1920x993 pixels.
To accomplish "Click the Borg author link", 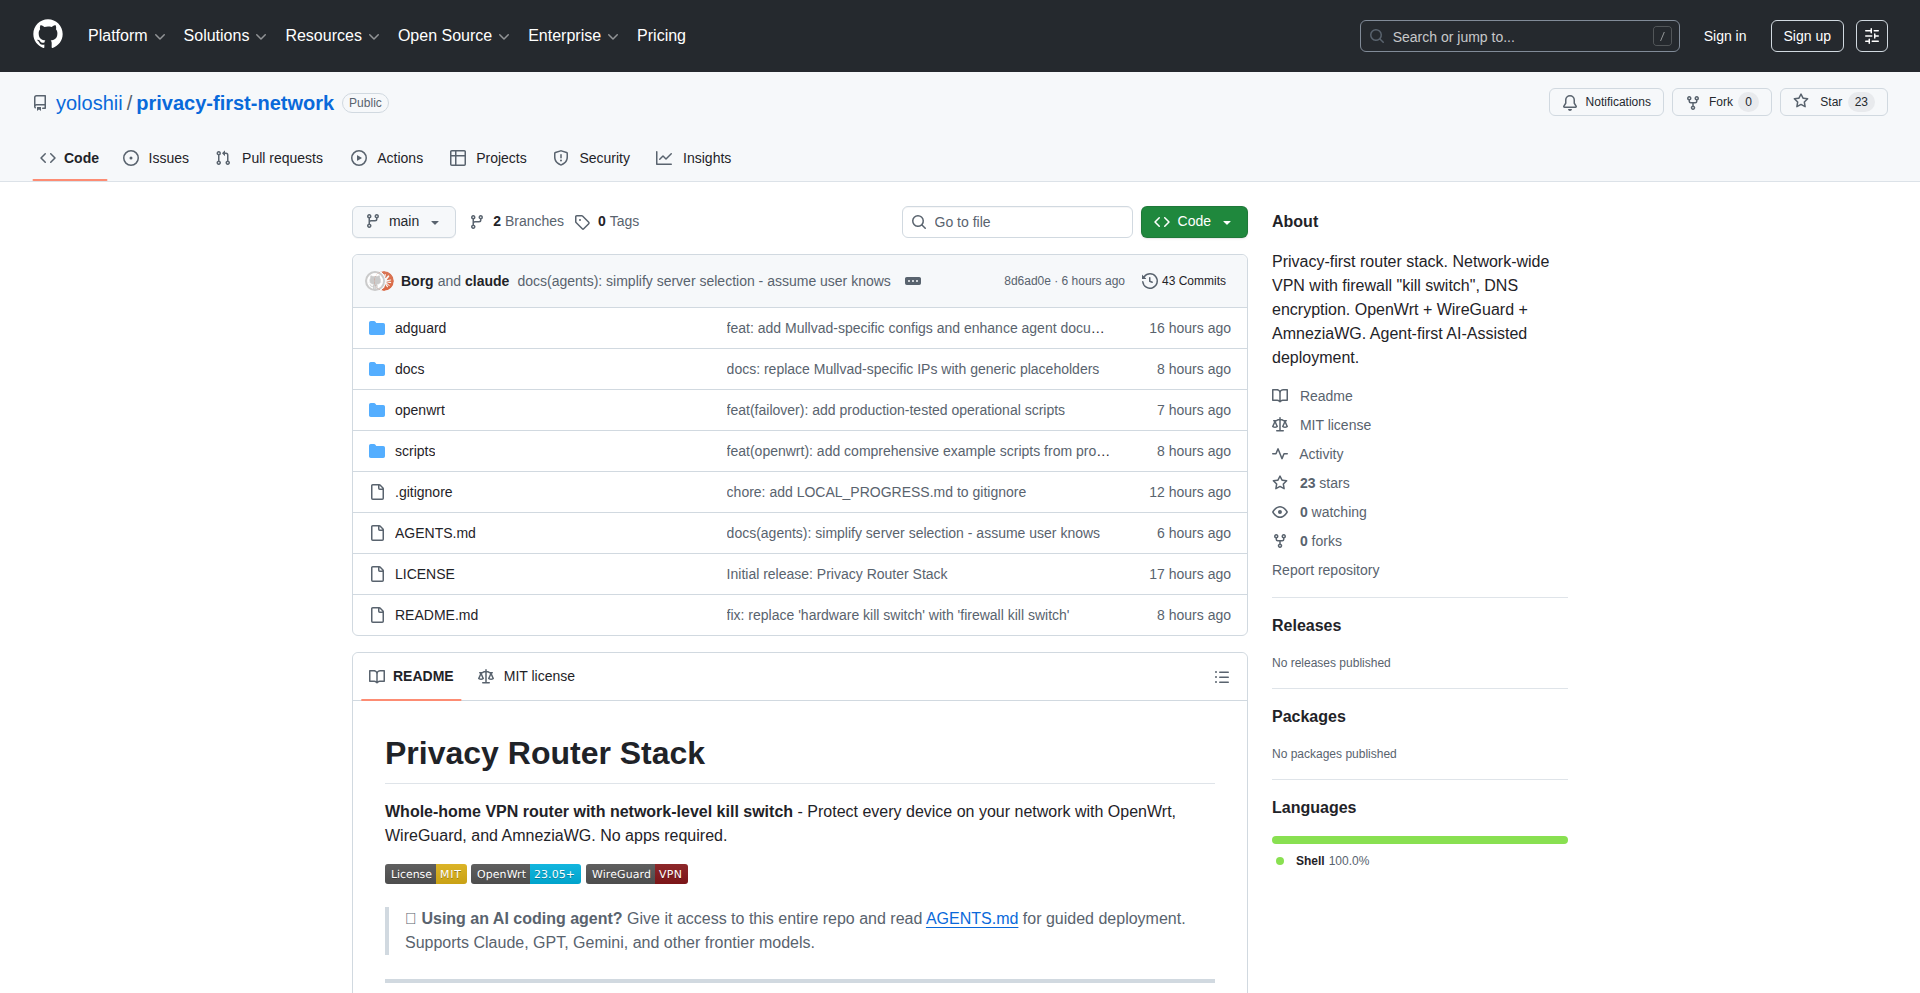I will [x=417, y=281].
